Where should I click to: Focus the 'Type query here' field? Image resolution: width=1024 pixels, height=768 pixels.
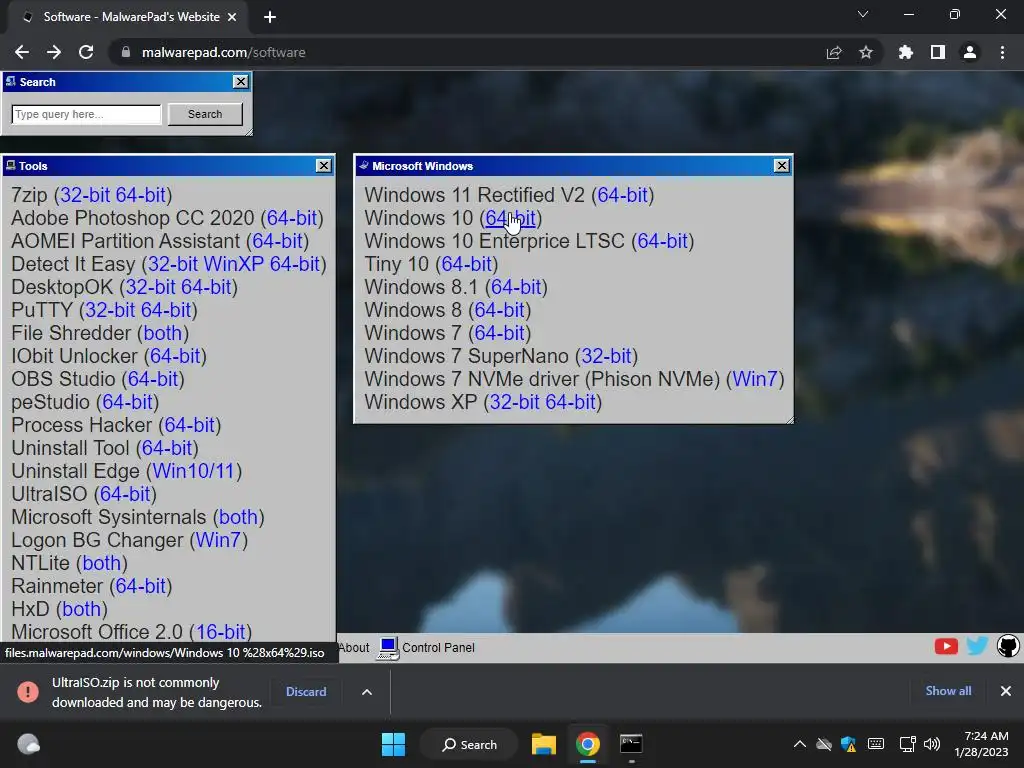coord(86,114)
